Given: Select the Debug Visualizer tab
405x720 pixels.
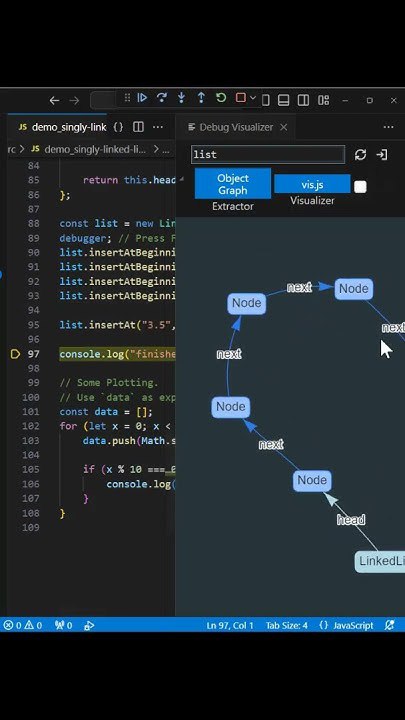Looking at the screenshot, I should (236, 127).
